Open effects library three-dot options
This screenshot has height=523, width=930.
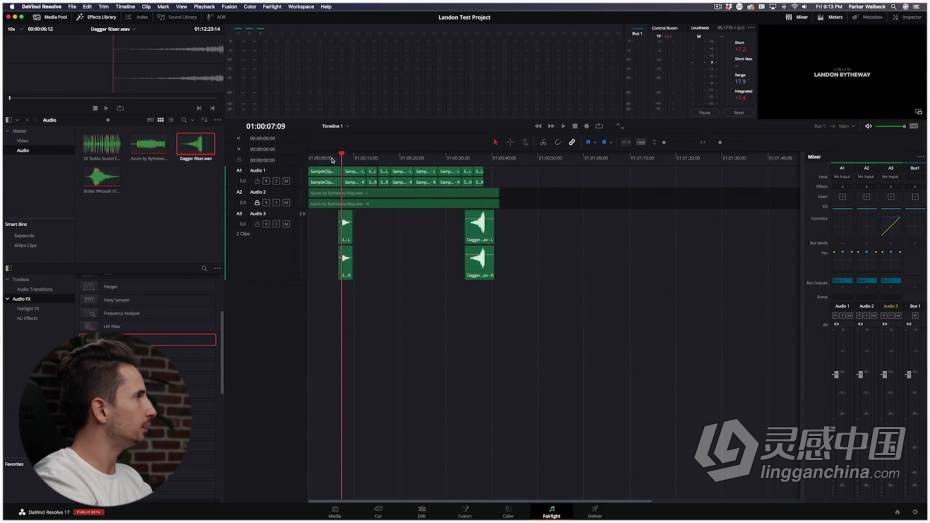coord(218,269)
